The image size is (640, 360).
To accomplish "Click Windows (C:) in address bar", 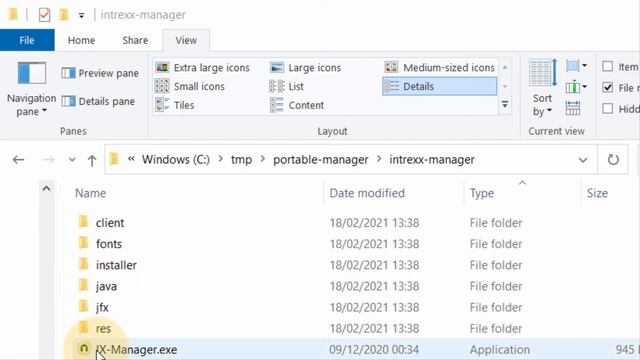I will click(x=176, y=160).
